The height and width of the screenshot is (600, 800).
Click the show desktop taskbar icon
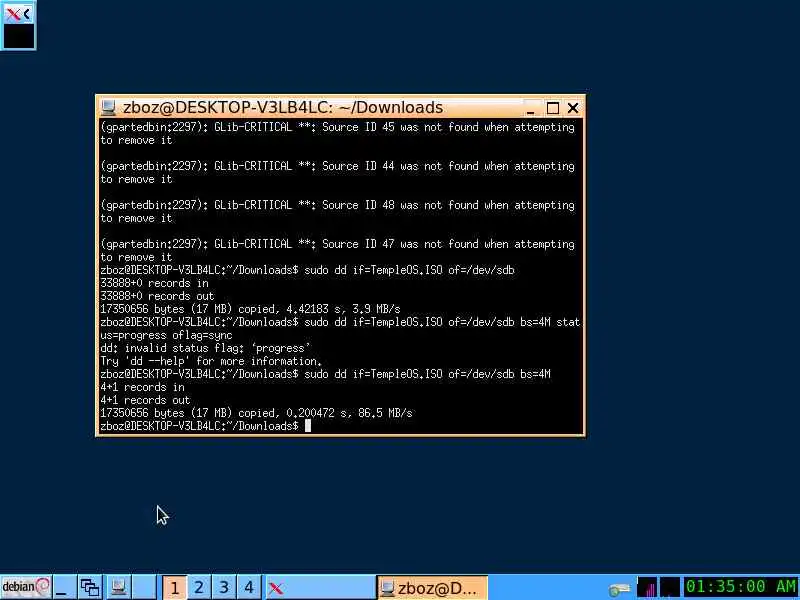pos(64,587)
